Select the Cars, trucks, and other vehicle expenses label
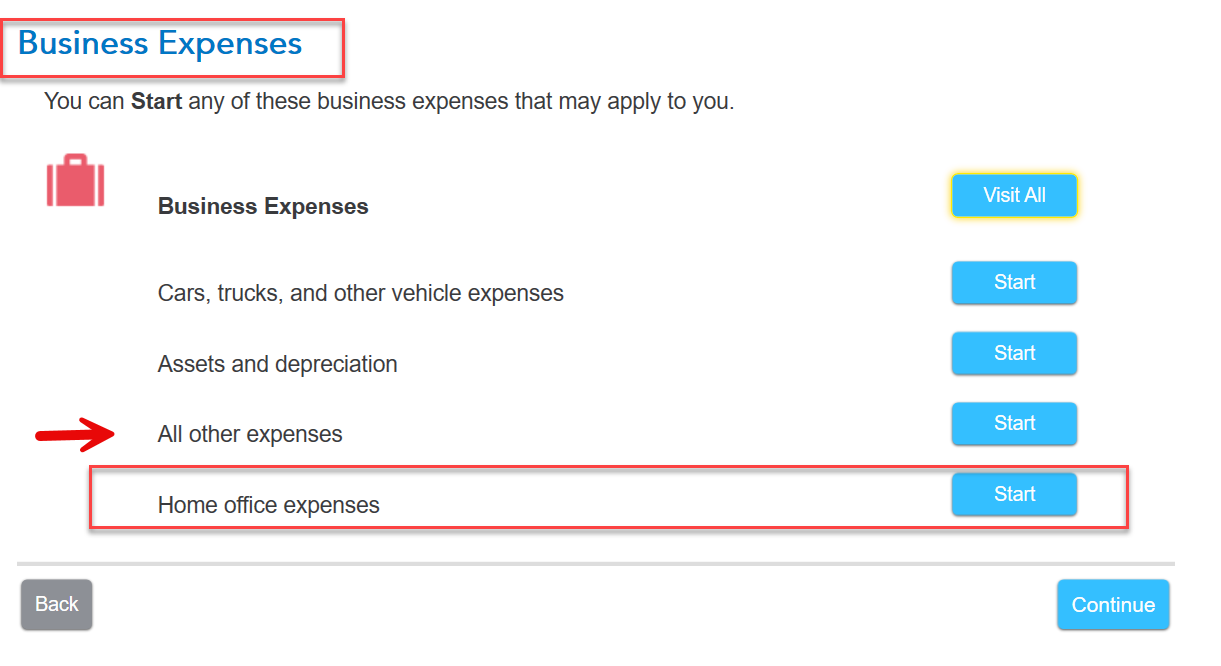The height and width of the screenshot is (666, 1221). (x=360, y=294)
